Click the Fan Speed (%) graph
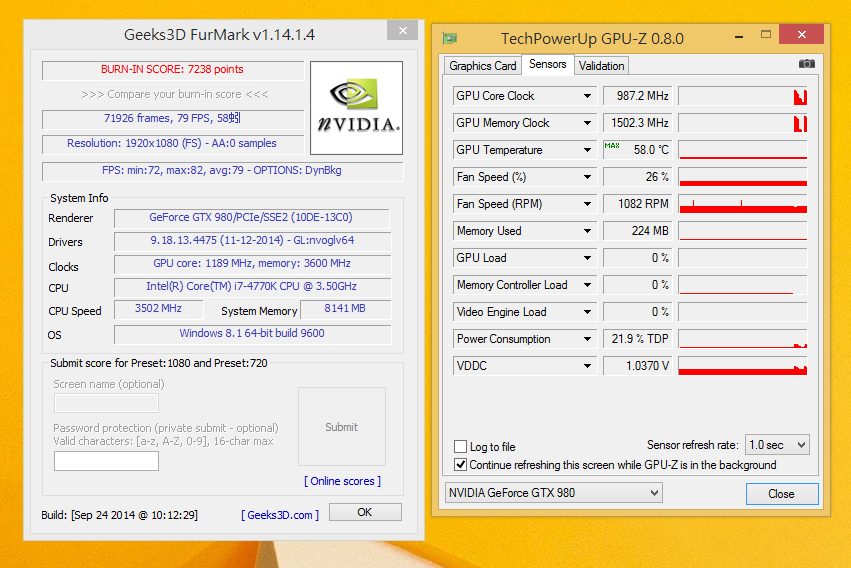 pos(742,177)
